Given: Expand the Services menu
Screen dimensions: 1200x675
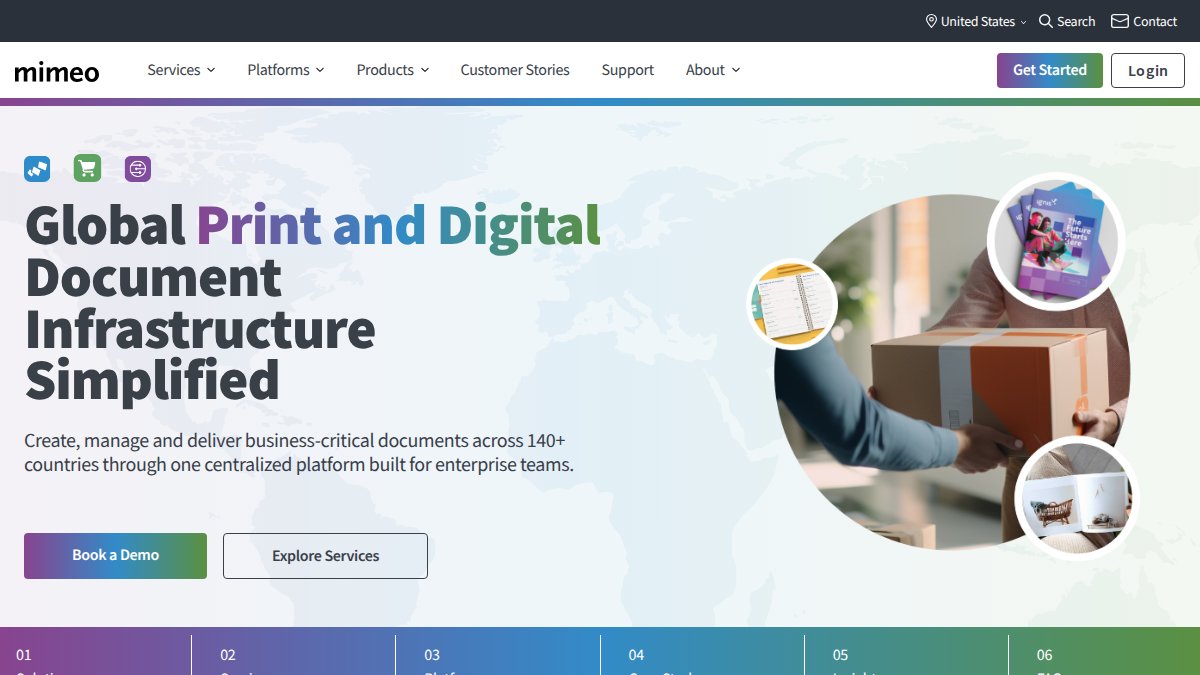Looking at the screenshot, I should click(181, 70).
